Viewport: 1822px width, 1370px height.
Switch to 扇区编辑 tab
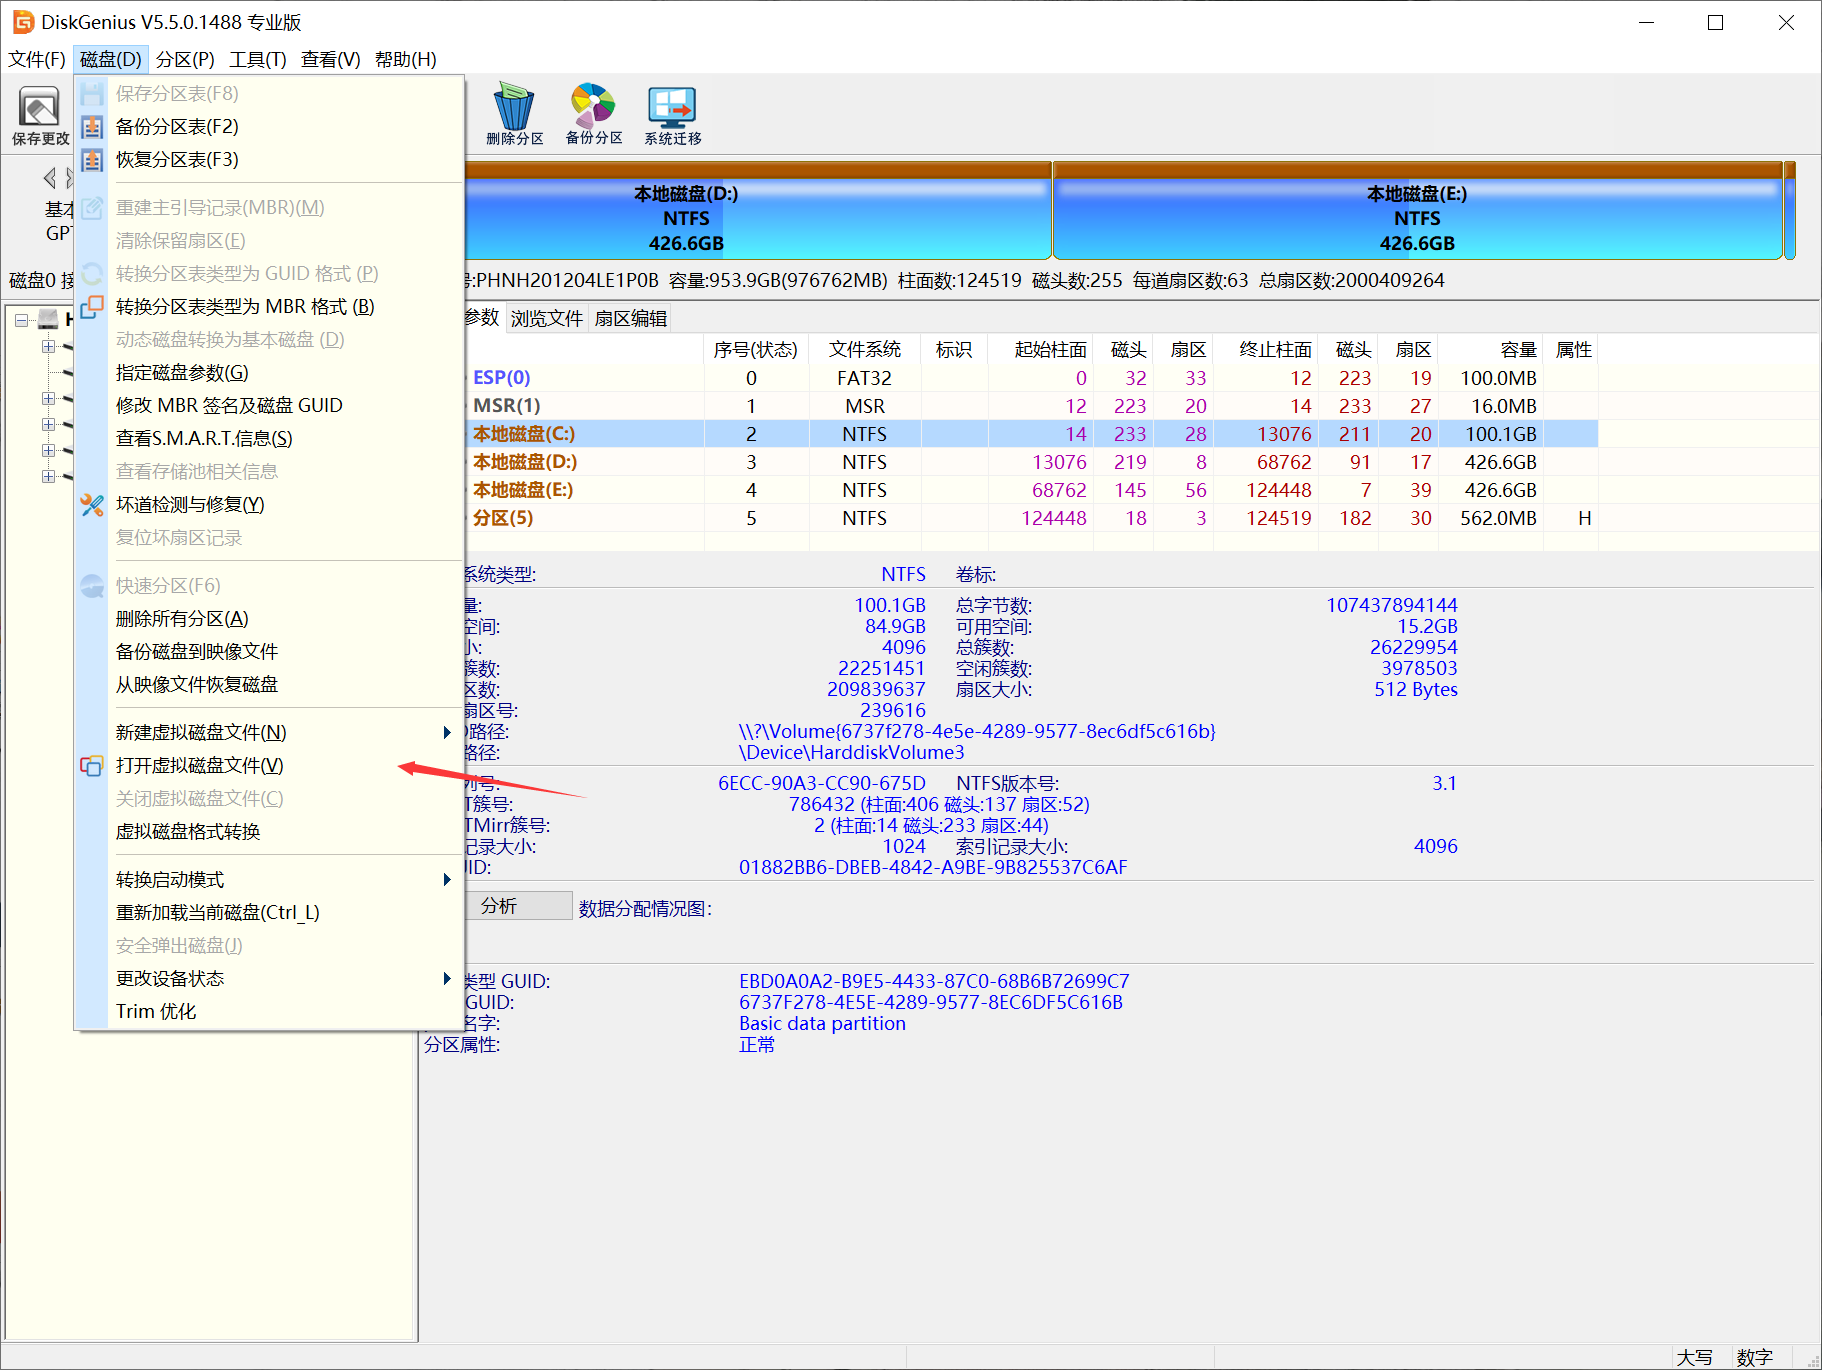click(630, 318)
